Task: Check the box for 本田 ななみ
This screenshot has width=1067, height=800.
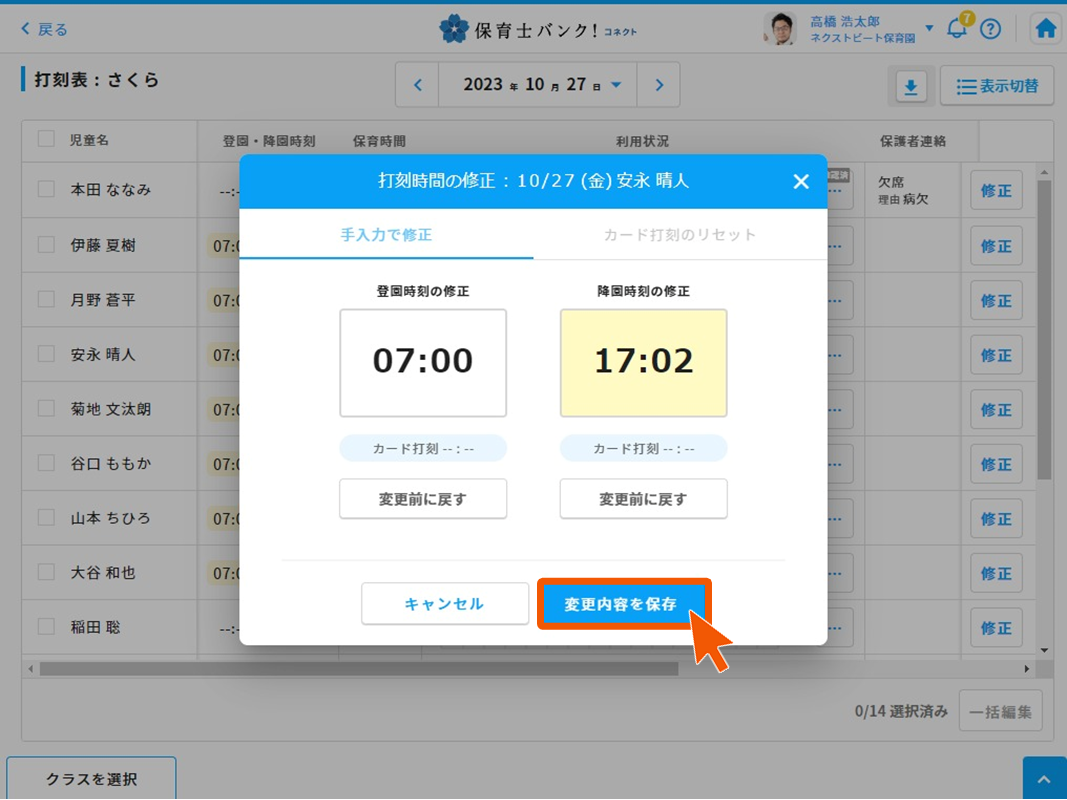Action: tap(46, 189)
